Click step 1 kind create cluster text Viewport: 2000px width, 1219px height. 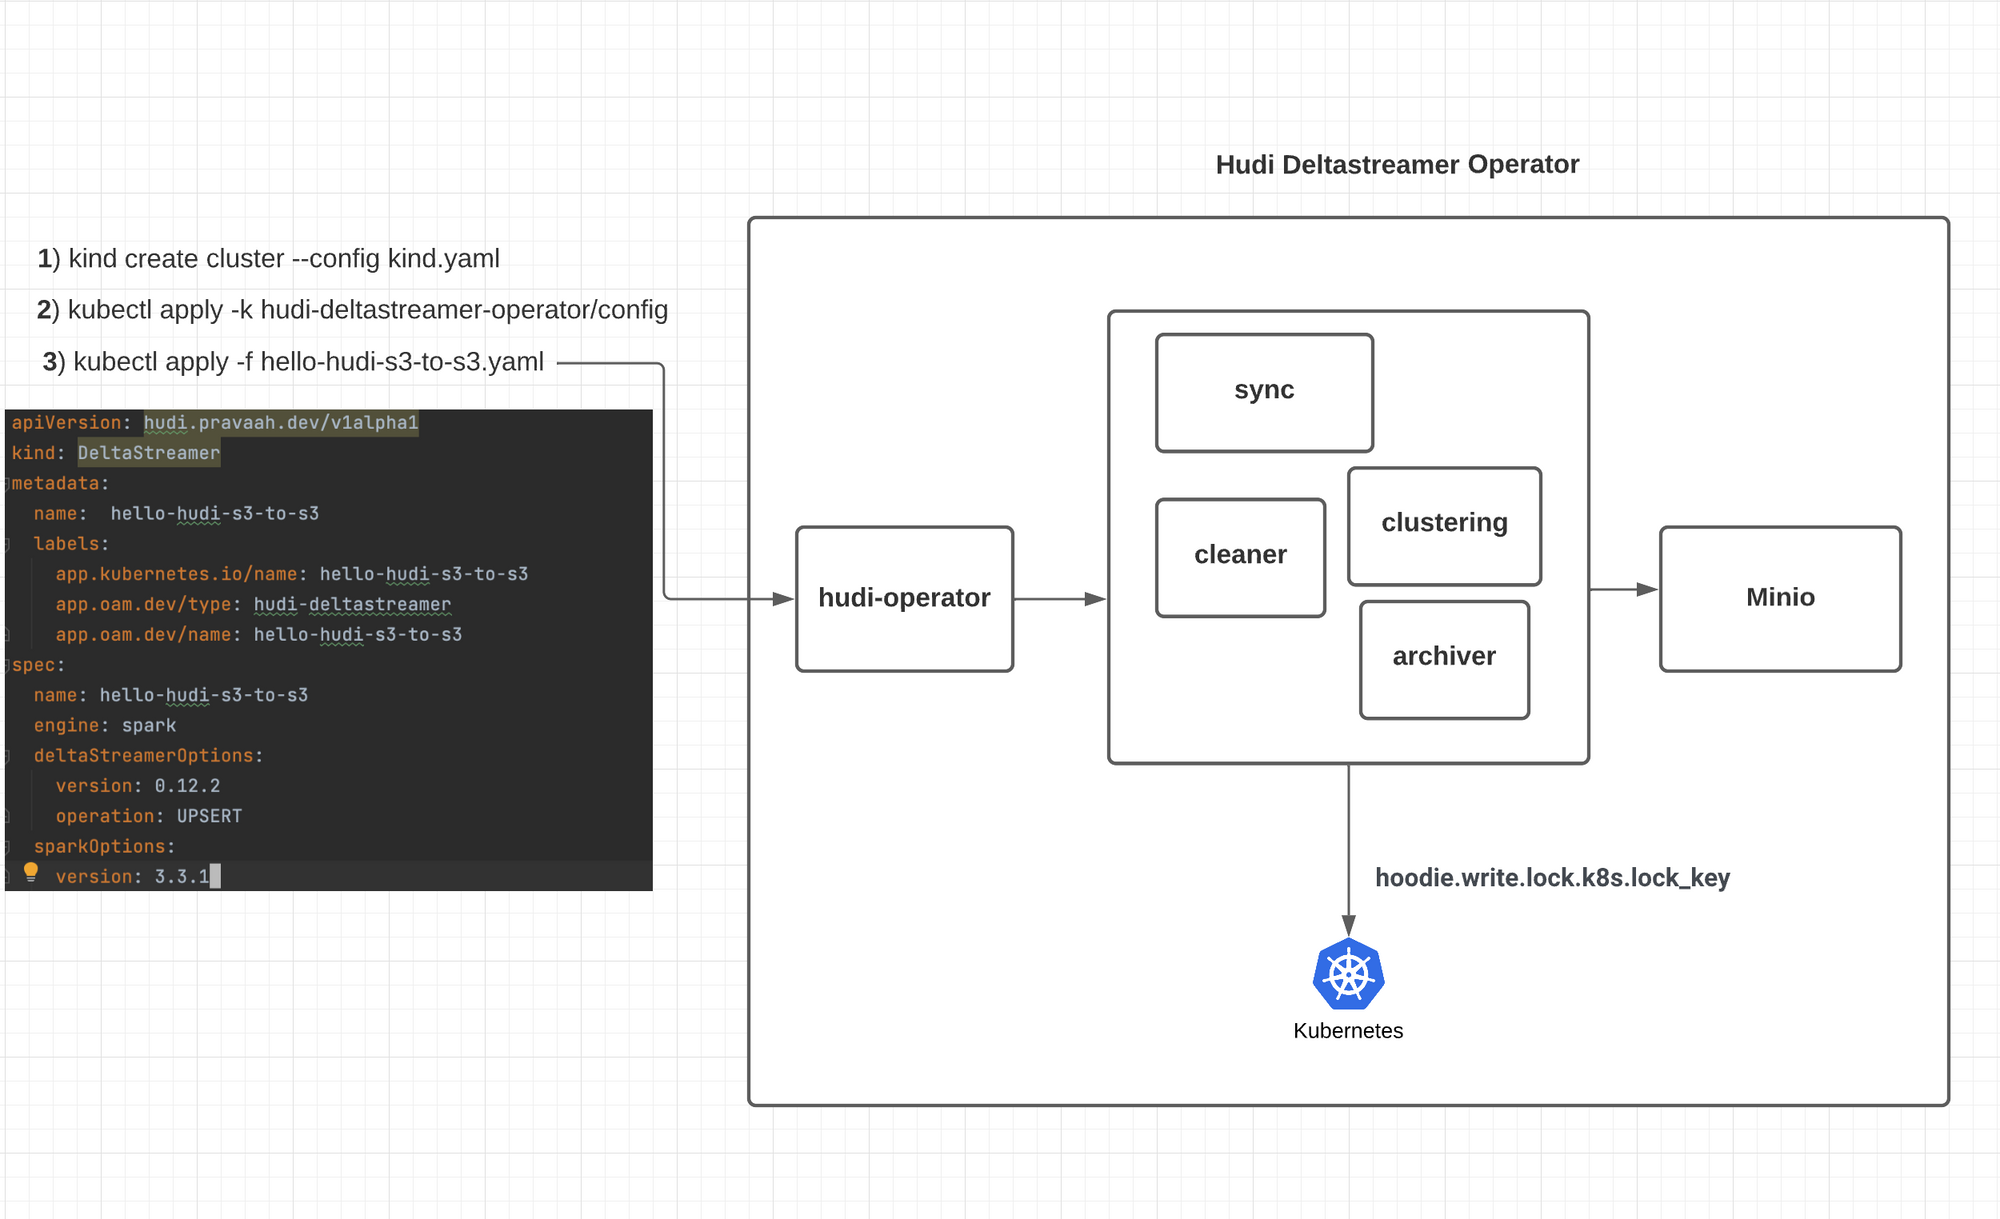268,259
